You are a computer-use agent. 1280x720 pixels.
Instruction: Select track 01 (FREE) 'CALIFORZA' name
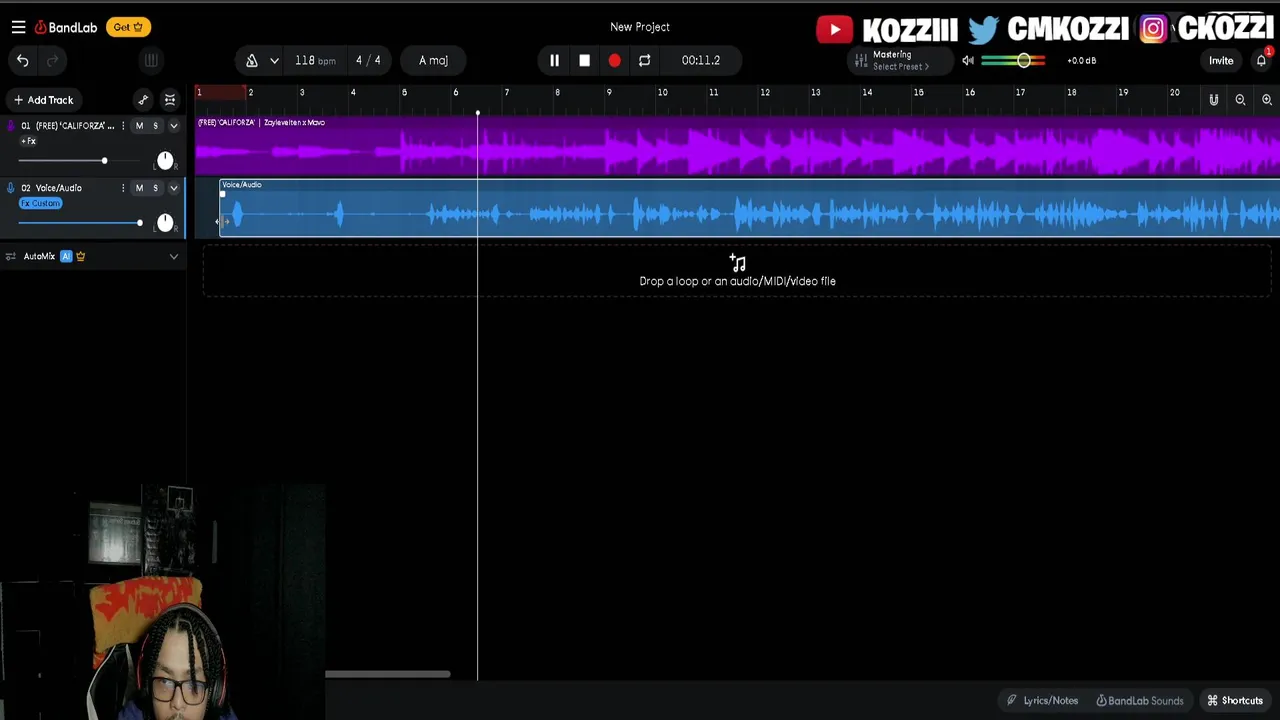pyautogui.click(x=68, y=126)
